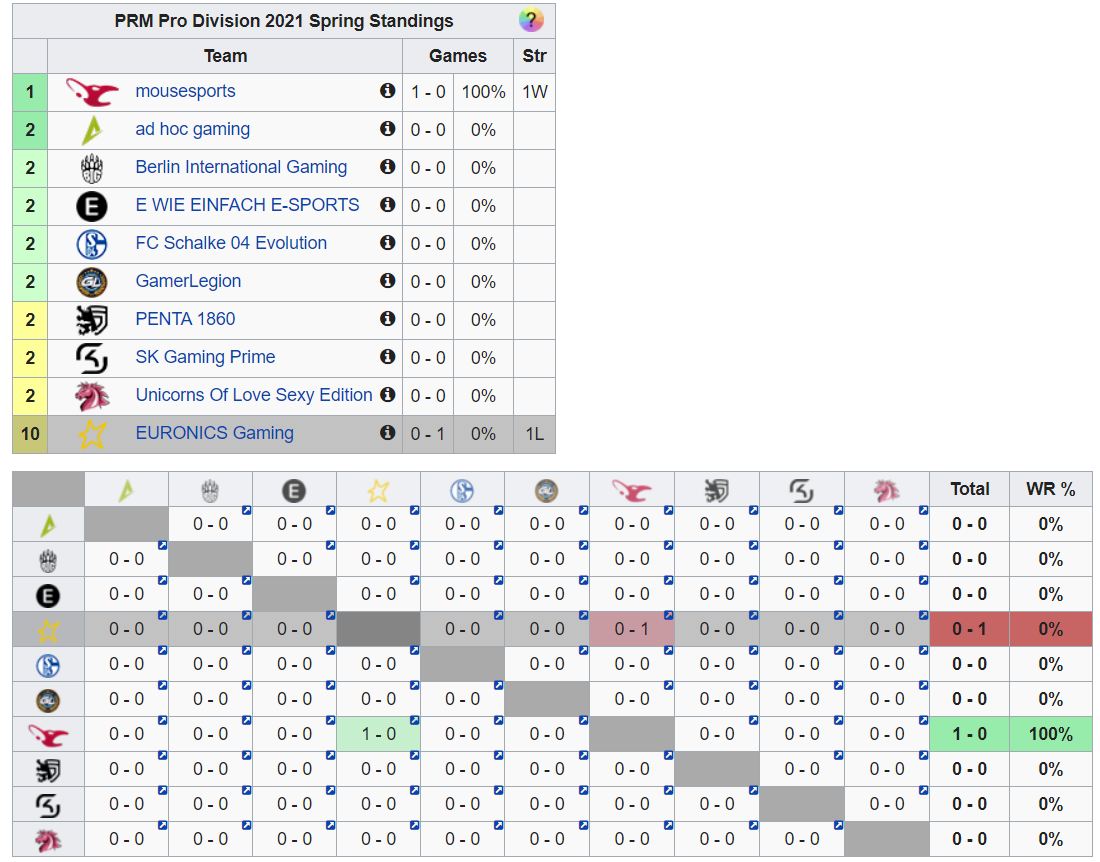The width and height of the screenshot is (1100, 862).
Task: Open Berlin International Gaming team page
Action: pos(241,167)
